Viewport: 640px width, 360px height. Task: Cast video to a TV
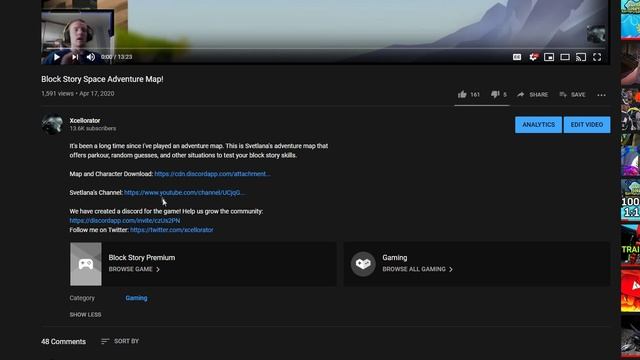click(581, 57)
